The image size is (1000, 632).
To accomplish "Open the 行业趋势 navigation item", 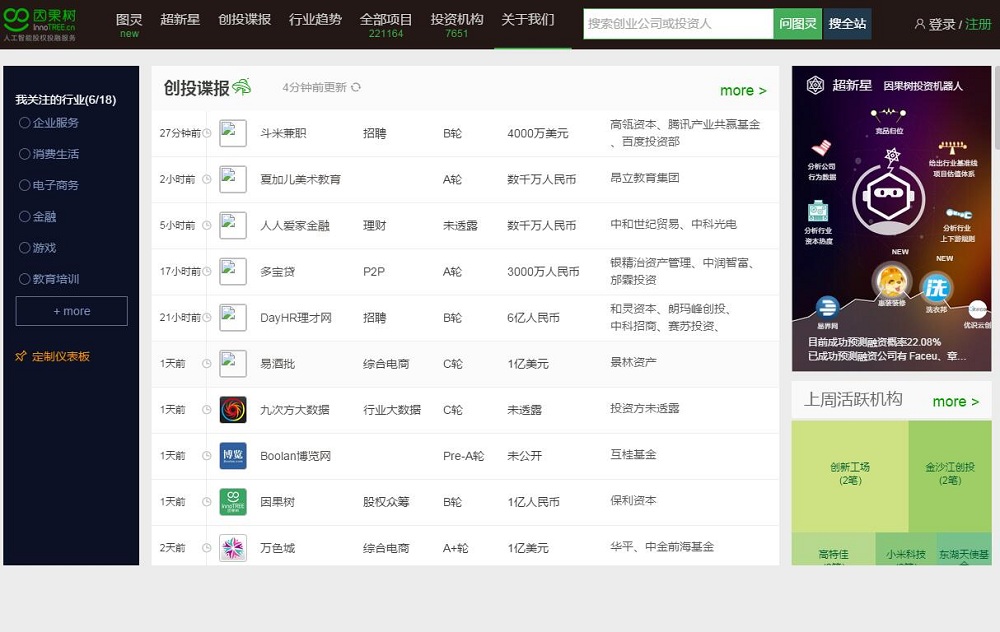I will [315, 20].
